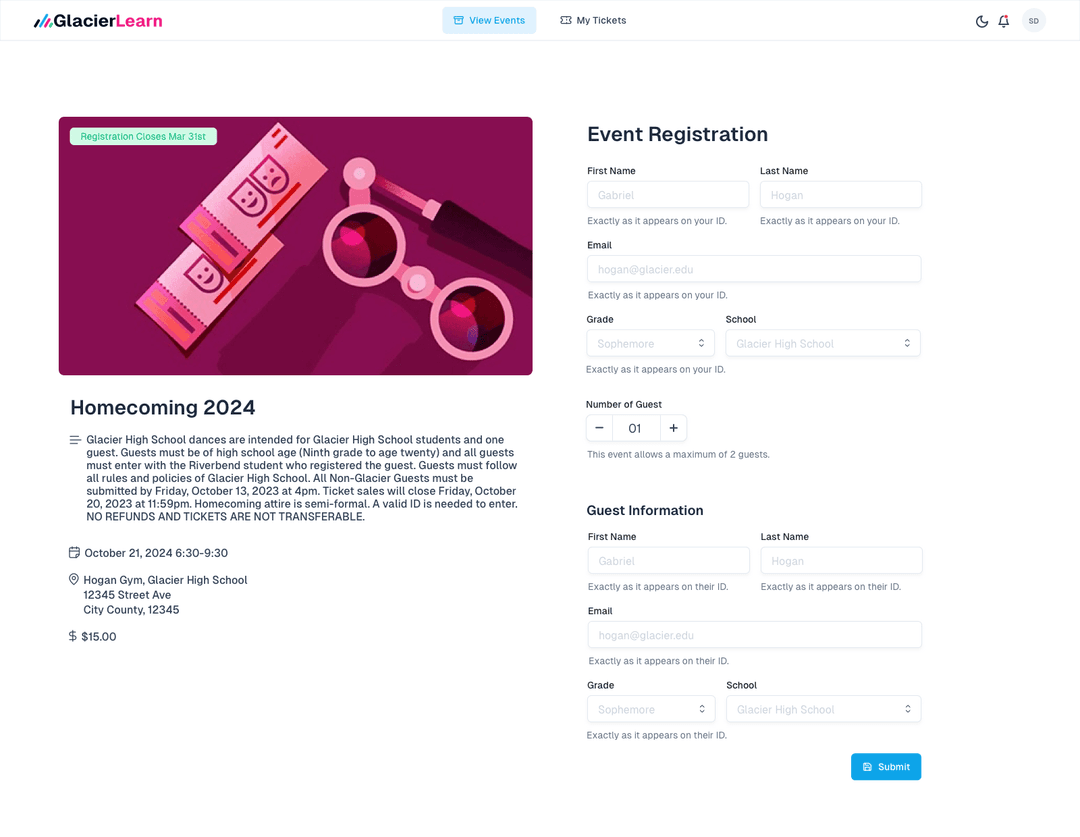Open the SD user avatar menu
Screen dimensions: 1080x837
click(x=1033, y=21)
